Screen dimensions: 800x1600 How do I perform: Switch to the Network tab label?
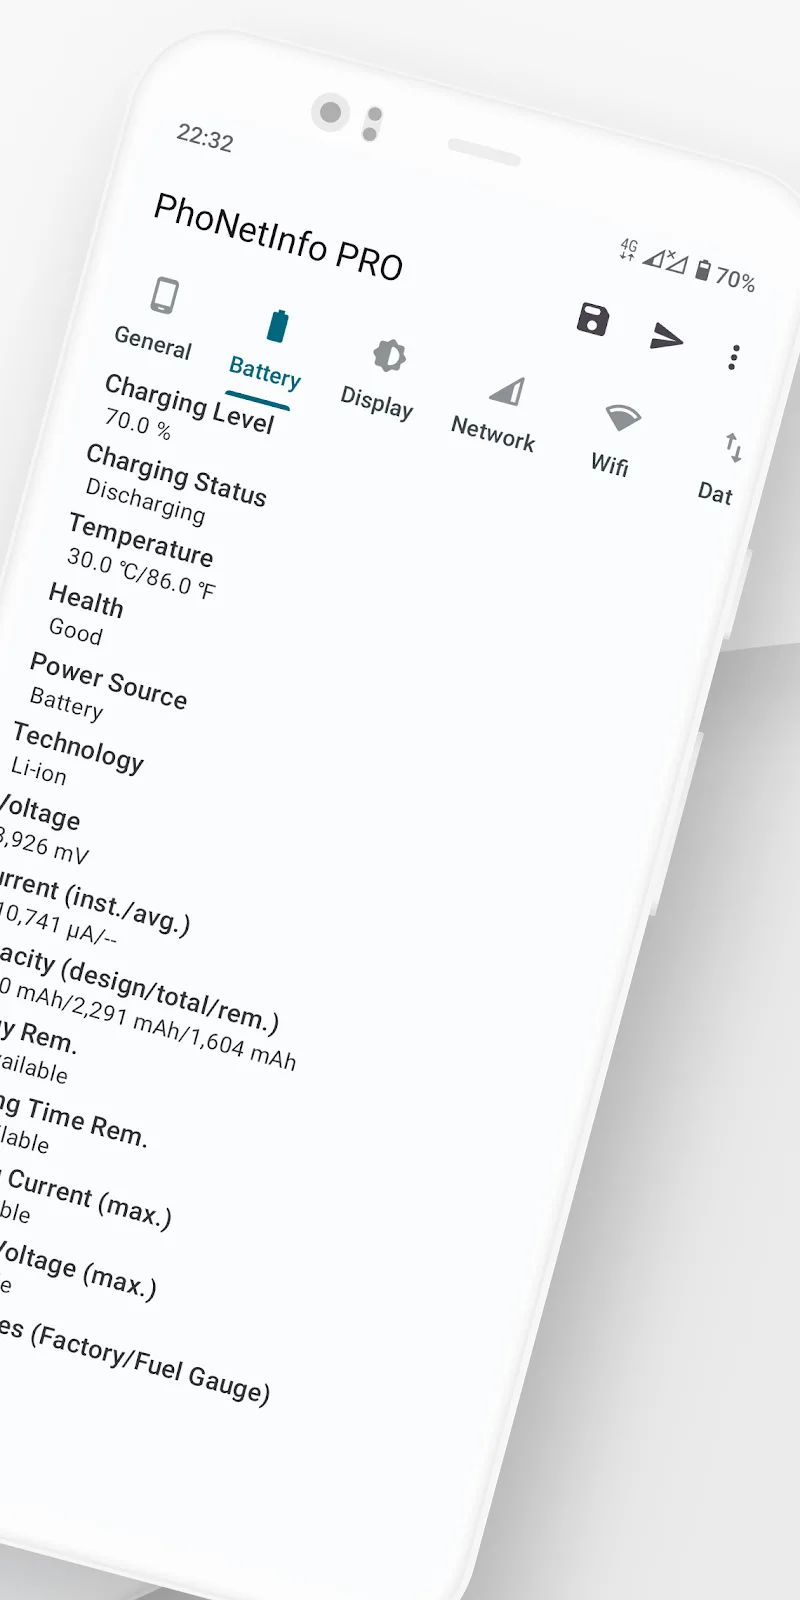click(x=493, y=434)
